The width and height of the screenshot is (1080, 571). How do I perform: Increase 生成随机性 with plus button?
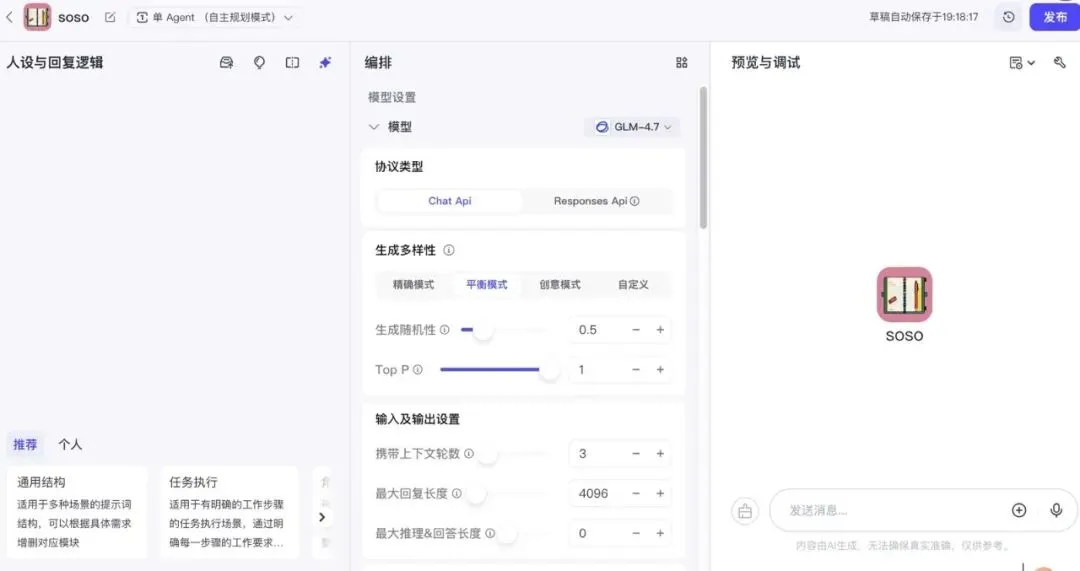660,330
